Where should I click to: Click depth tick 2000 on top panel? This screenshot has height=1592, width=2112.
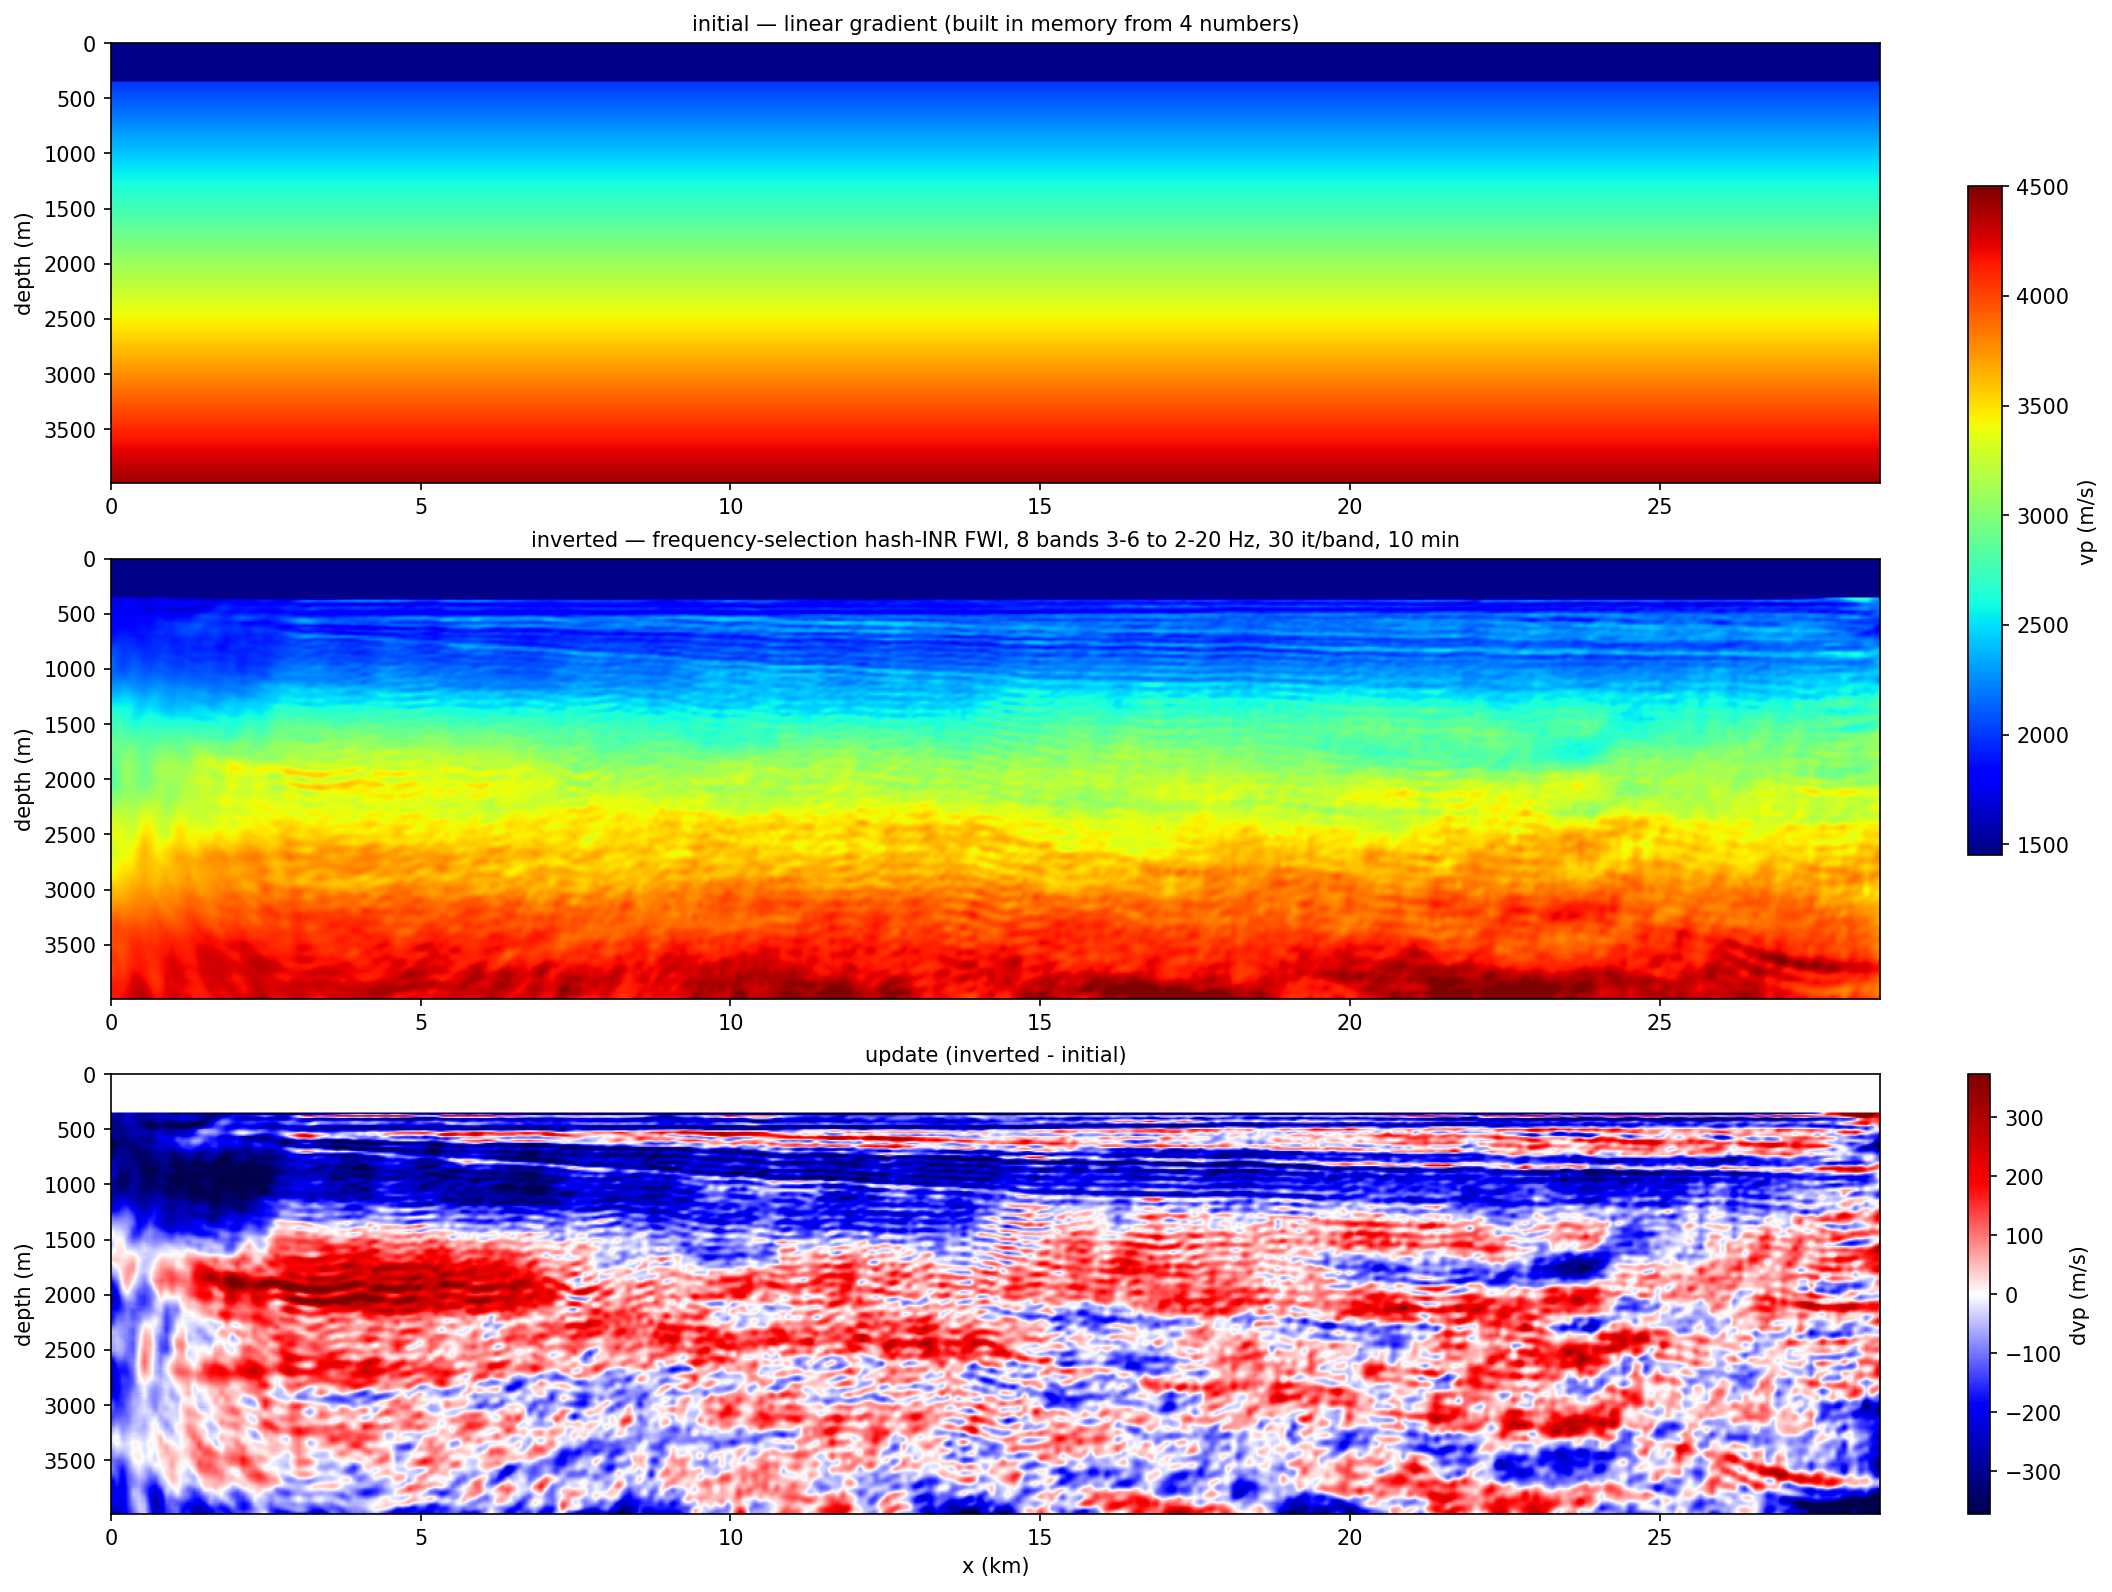70,265
